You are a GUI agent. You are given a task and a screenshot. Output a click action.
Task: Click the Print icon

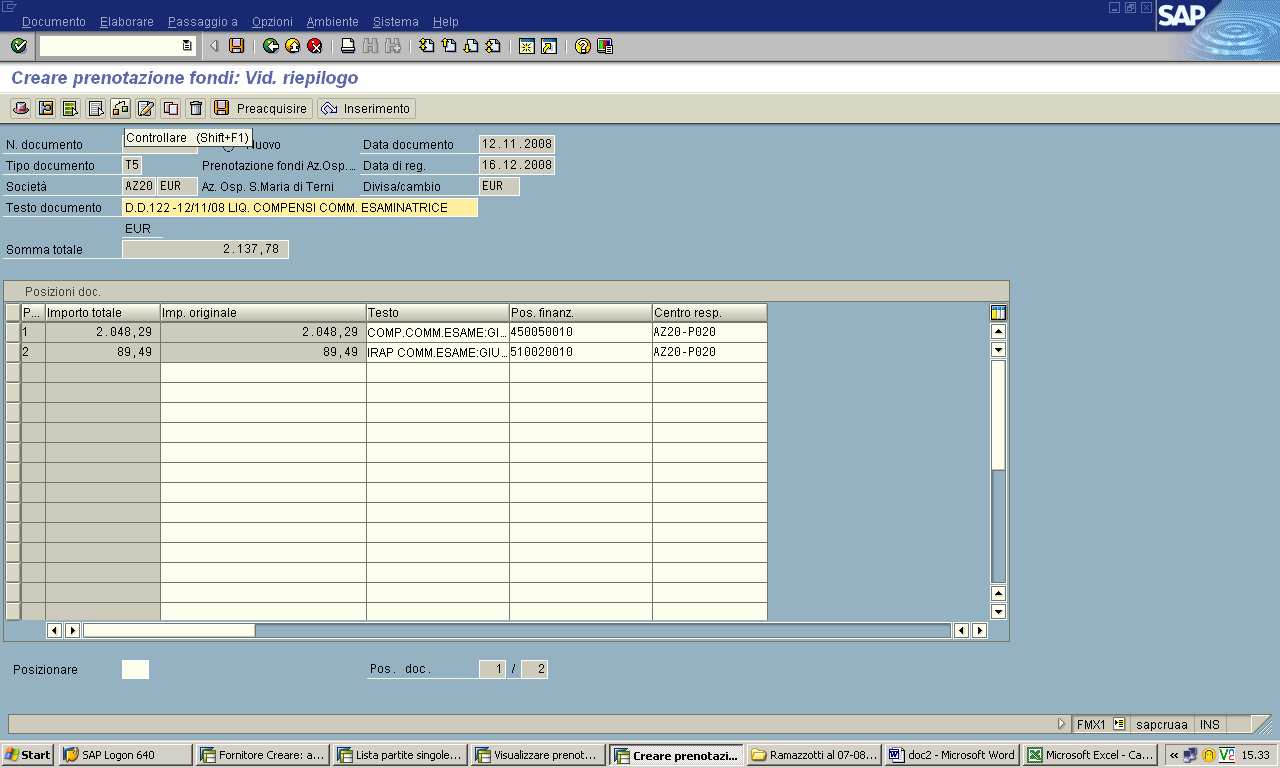pos(348,46)
